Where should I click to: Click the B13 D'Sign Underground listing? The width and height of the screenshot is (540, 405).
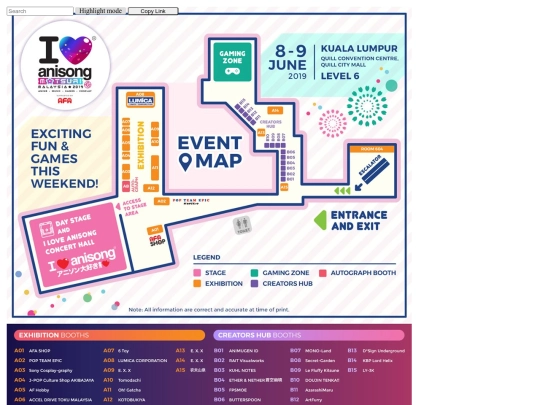tap(376, 351)
